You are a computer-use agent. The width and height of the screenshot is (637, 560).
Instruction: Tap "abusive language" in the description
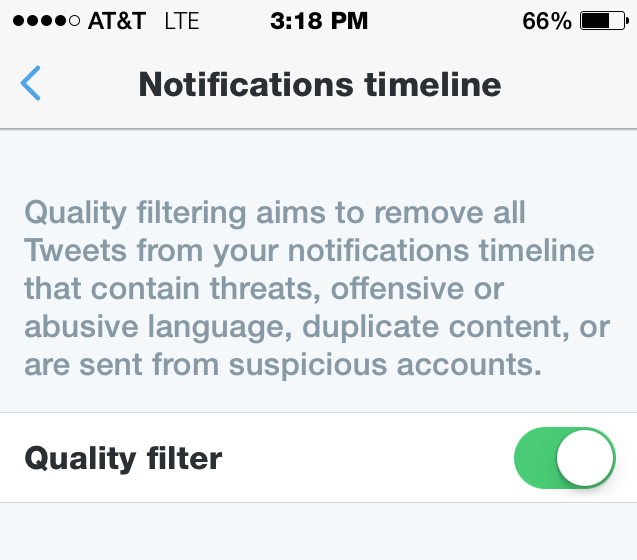pyautogui.click(x=158, y=327)
